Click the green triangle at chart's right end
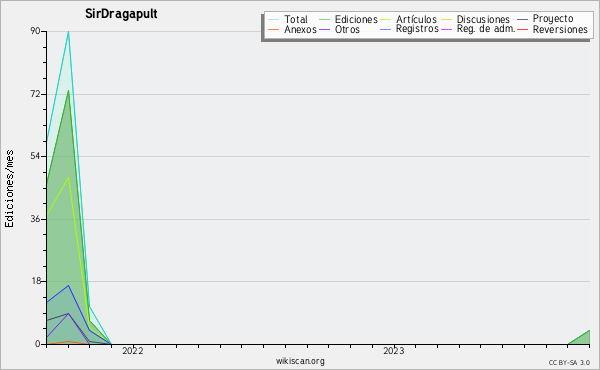This screenshot has width=600, height=370. 582,339
